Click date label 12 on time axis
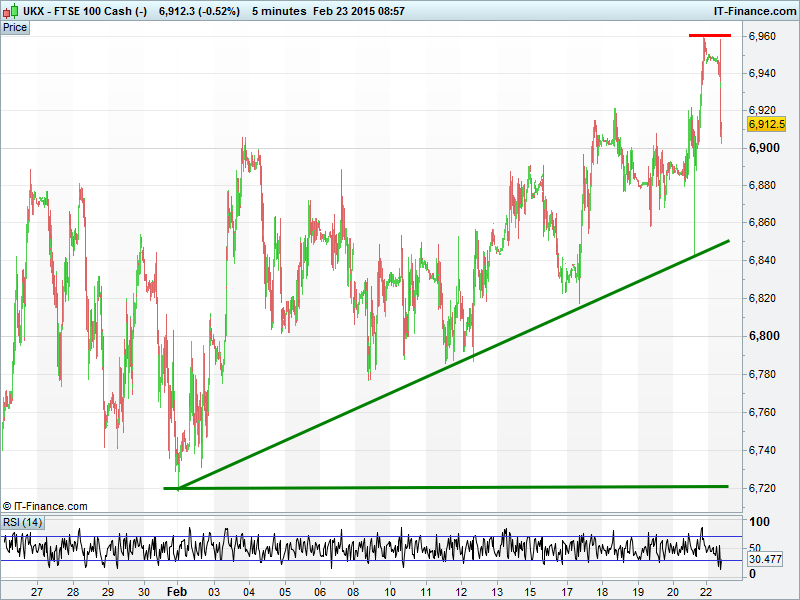 [461, 592]
